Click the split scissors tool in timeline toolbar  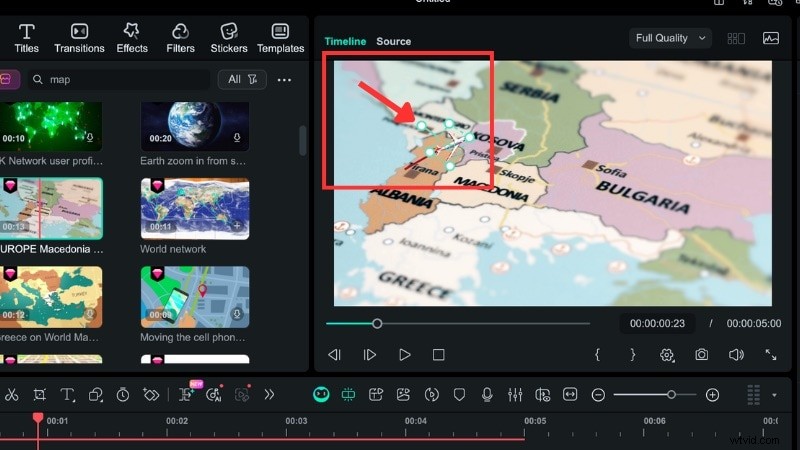pyautogui.click(x=11, y=395)
